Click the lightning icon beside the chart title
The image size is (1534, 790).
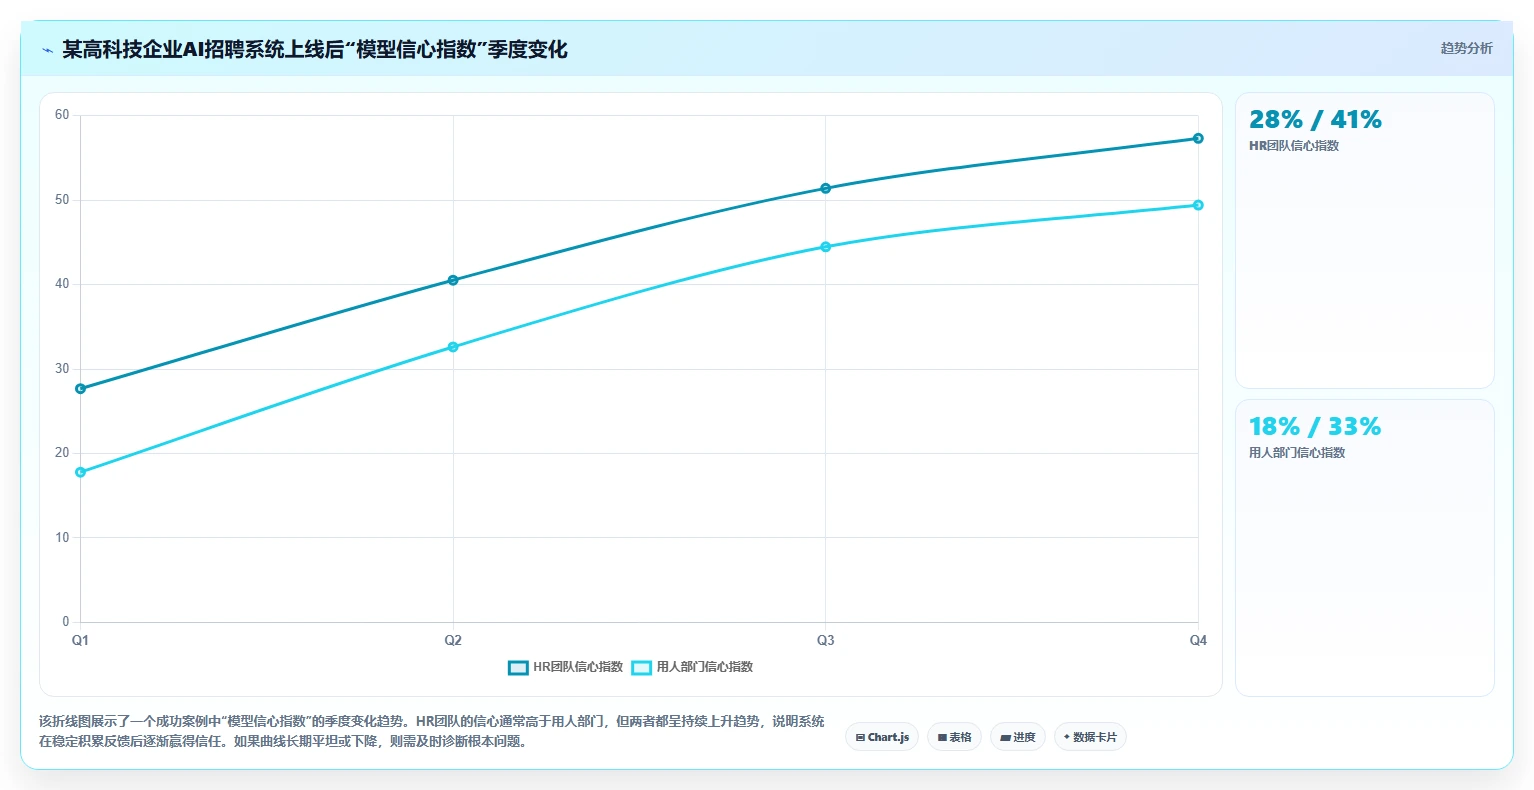[x=48, y=50]
